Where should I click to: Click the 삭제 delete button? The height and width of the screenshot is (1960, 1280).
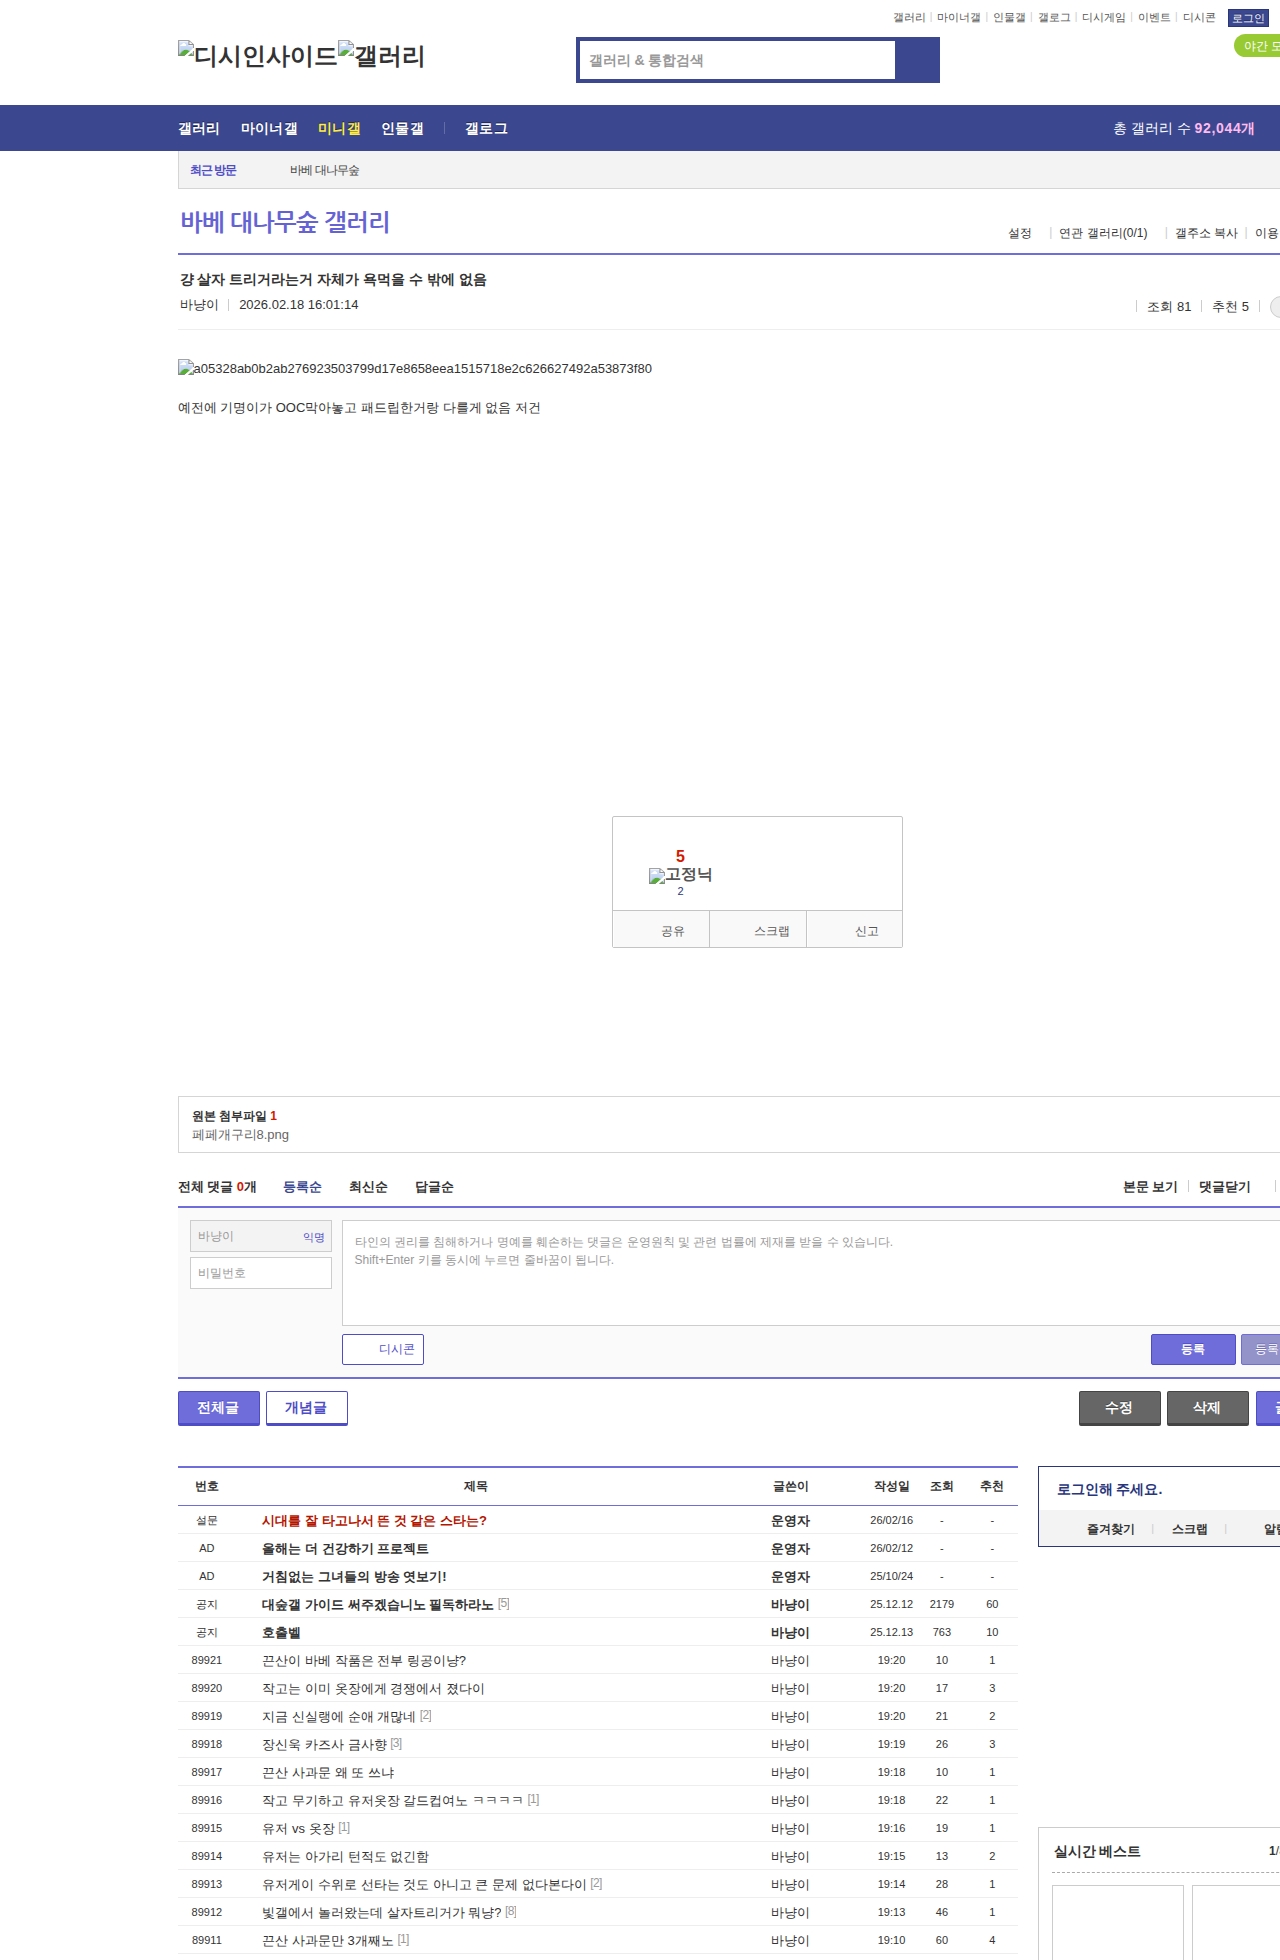(1208, 1408)
